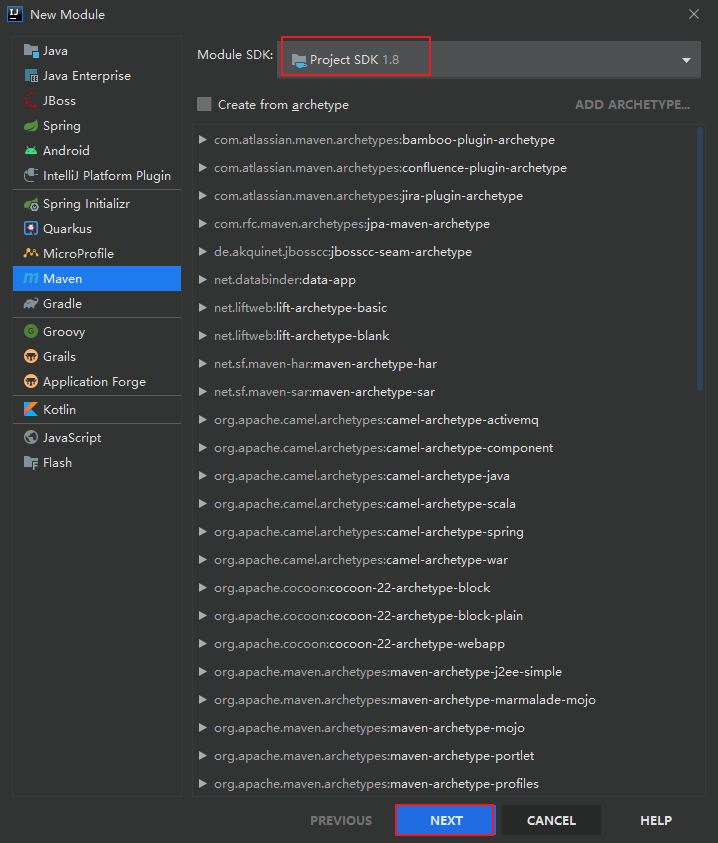The image size is (718, 843).
Task: Click the Spring leaf icon in sidebar
Action: pyautogui.click(x=31, y=126)
